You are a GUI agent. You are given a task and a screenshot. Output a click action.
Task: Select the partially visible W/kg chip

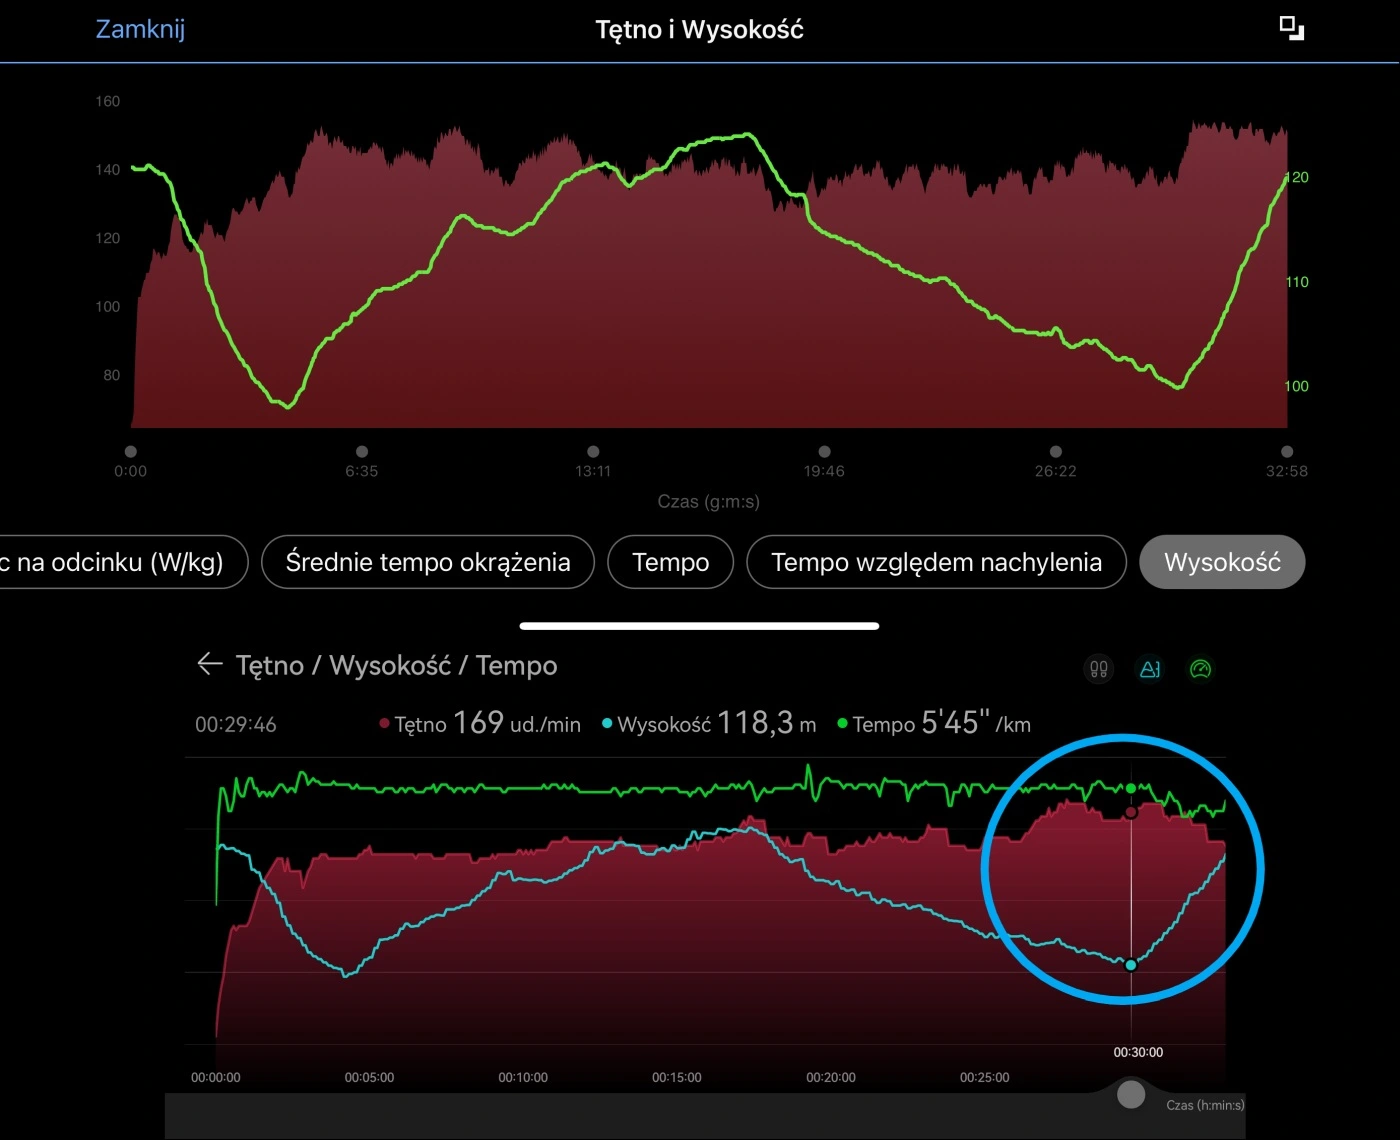(x=115, y=562)
